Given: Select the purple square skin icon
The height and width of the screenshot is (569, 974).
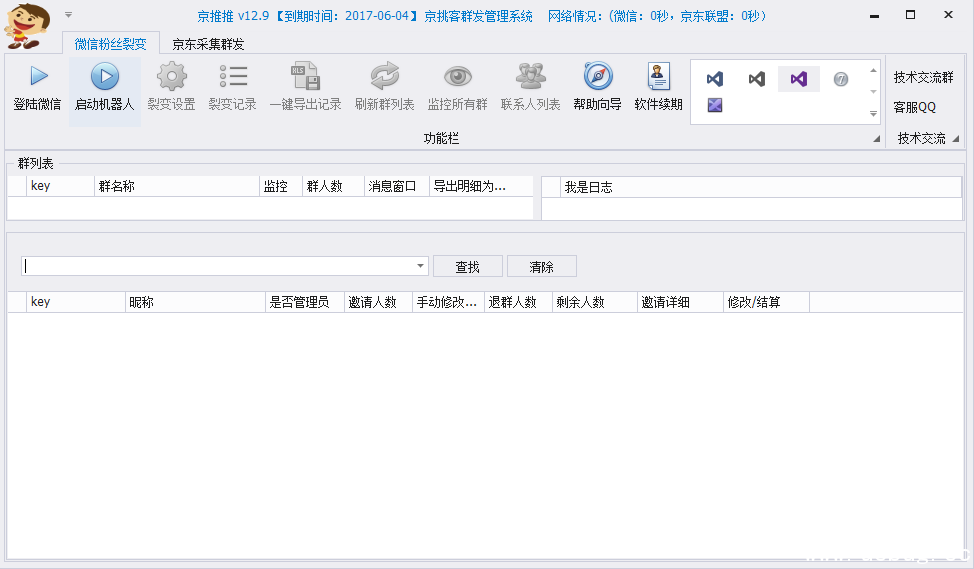Looking at the screenshot, I should pos(715,105).
